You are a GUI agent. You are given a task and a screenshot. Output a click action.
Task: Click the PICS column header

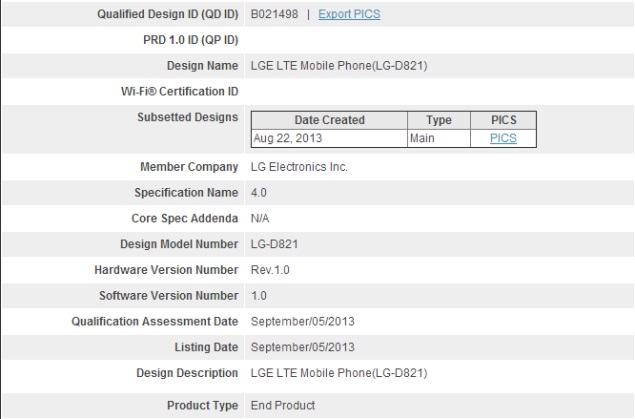(x=503, y=120)
